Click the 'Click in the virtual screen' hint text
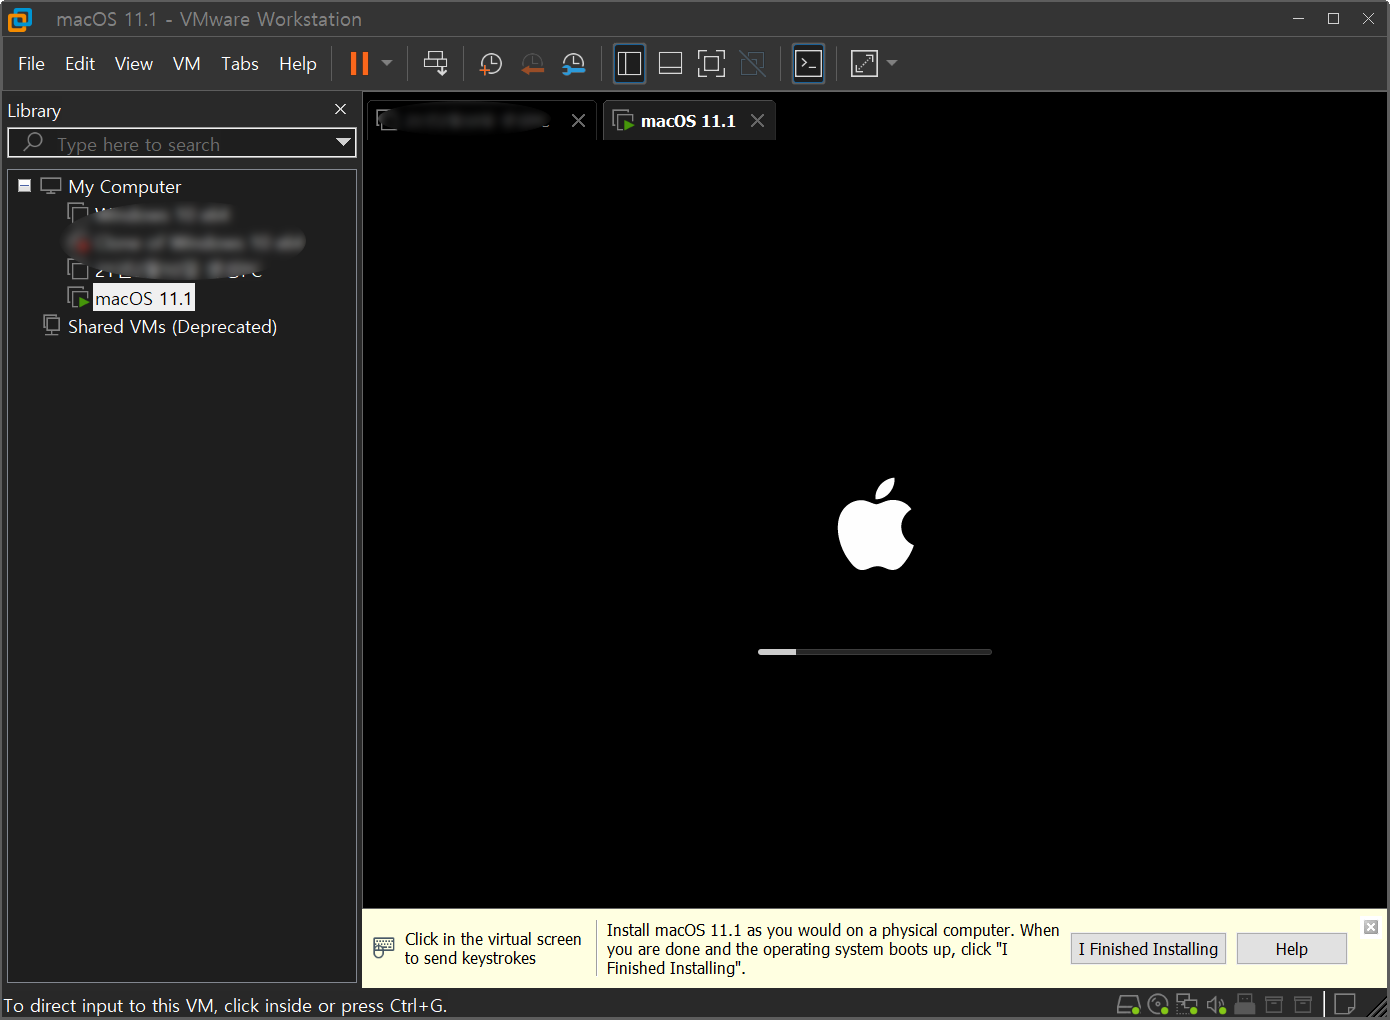1390x1020 pixels. pyautogui.click(x=493, y=949)
